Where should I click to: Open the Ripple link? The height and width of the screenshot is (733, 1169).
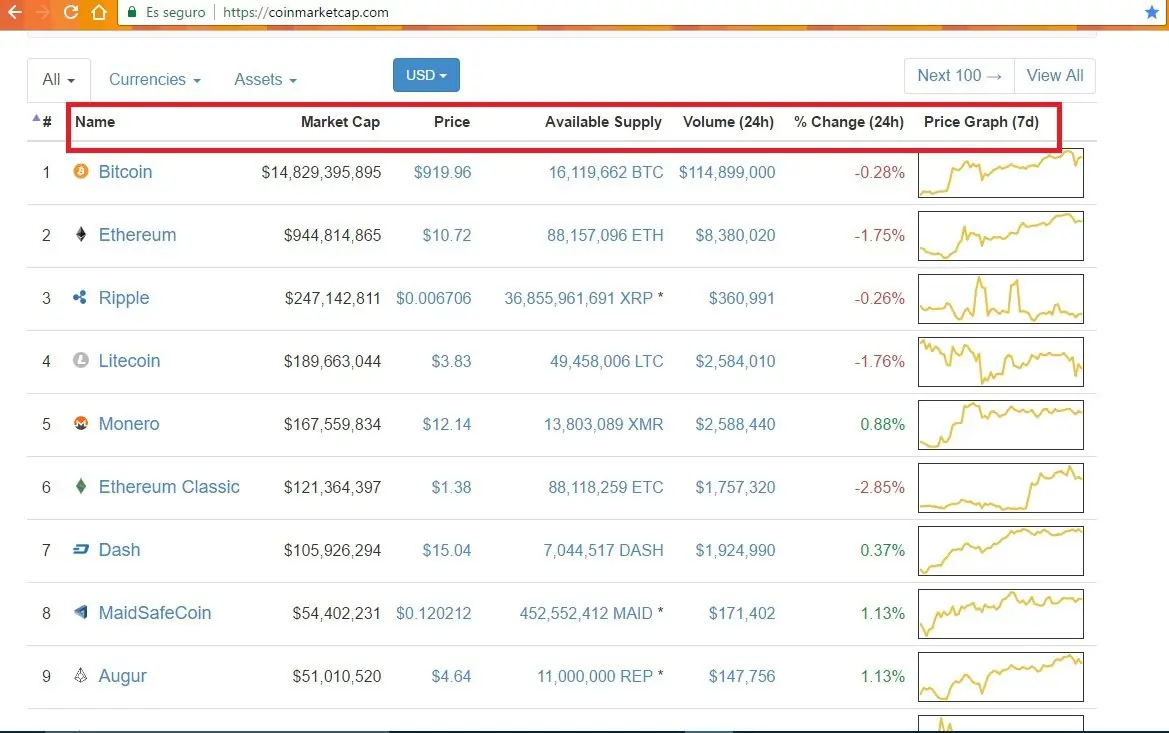(x=124, y=298)
